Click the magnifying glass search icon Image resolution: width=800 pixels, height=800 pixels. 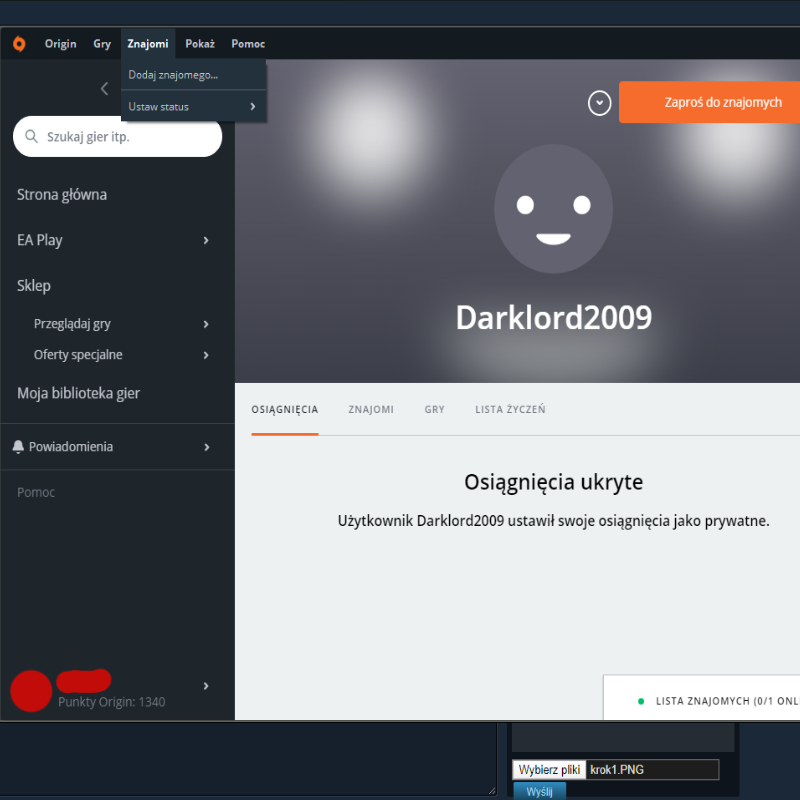tap(32, 136)
